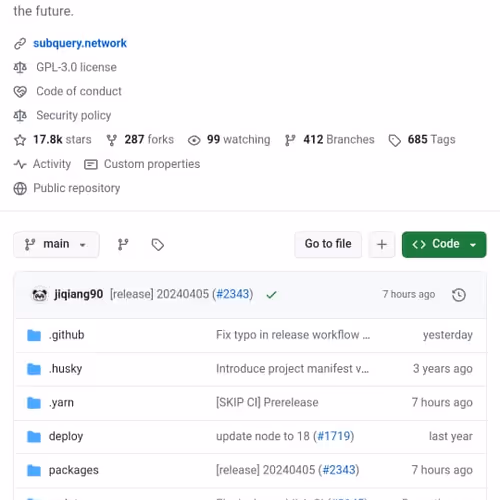Open the main branch selector dropdown
500x500 pixels.
point(56,244)
